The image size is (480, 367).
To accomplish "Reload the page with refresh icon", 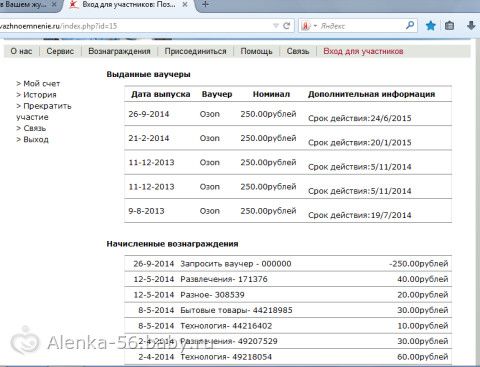I will (286, 26).
